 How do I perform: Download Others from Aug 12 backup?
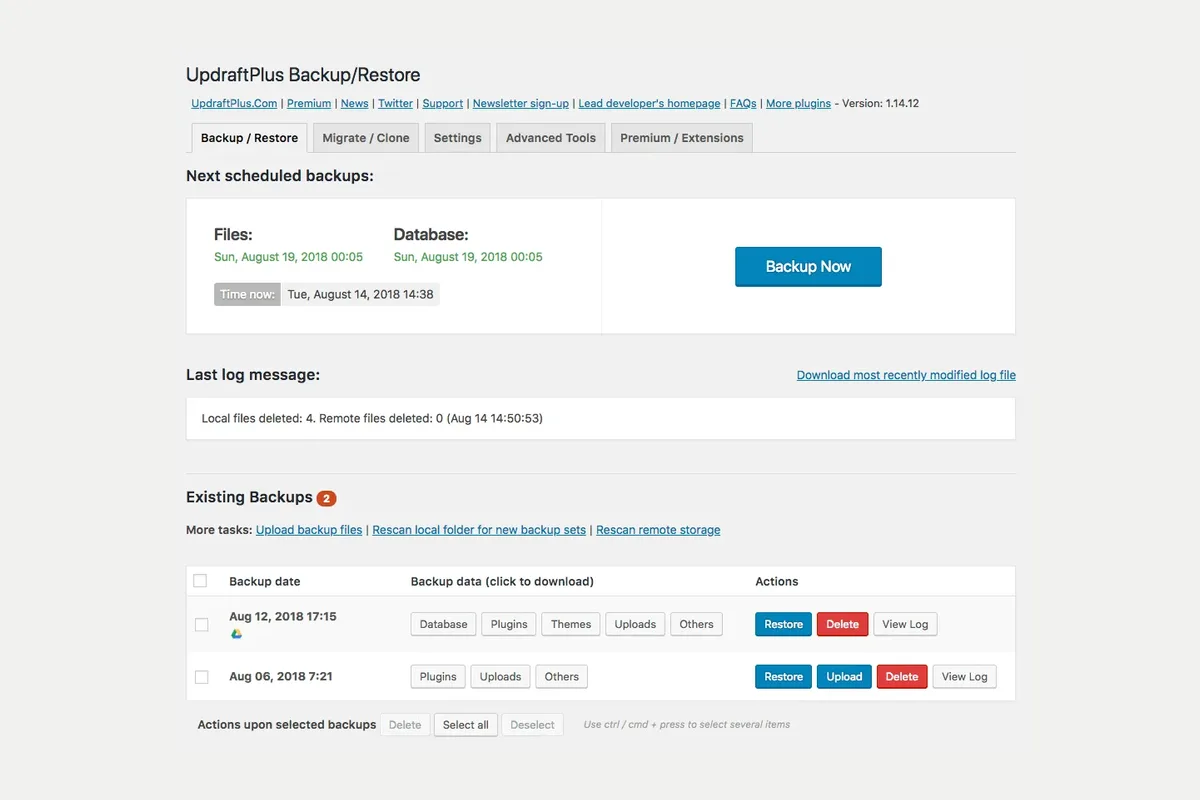[x=696, y=624]
